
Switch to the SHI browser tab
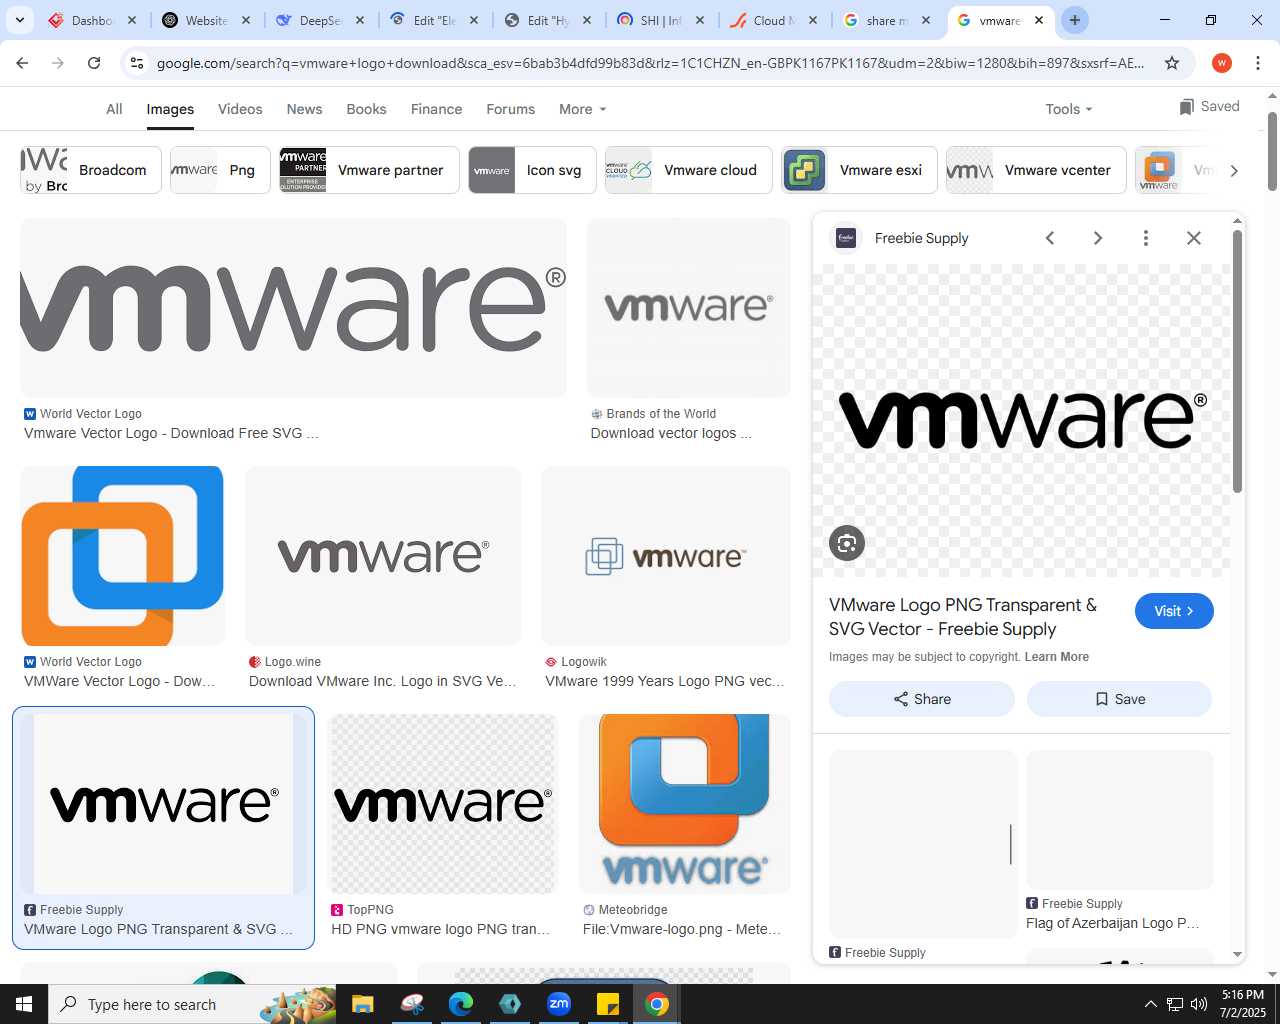point(660,20)
